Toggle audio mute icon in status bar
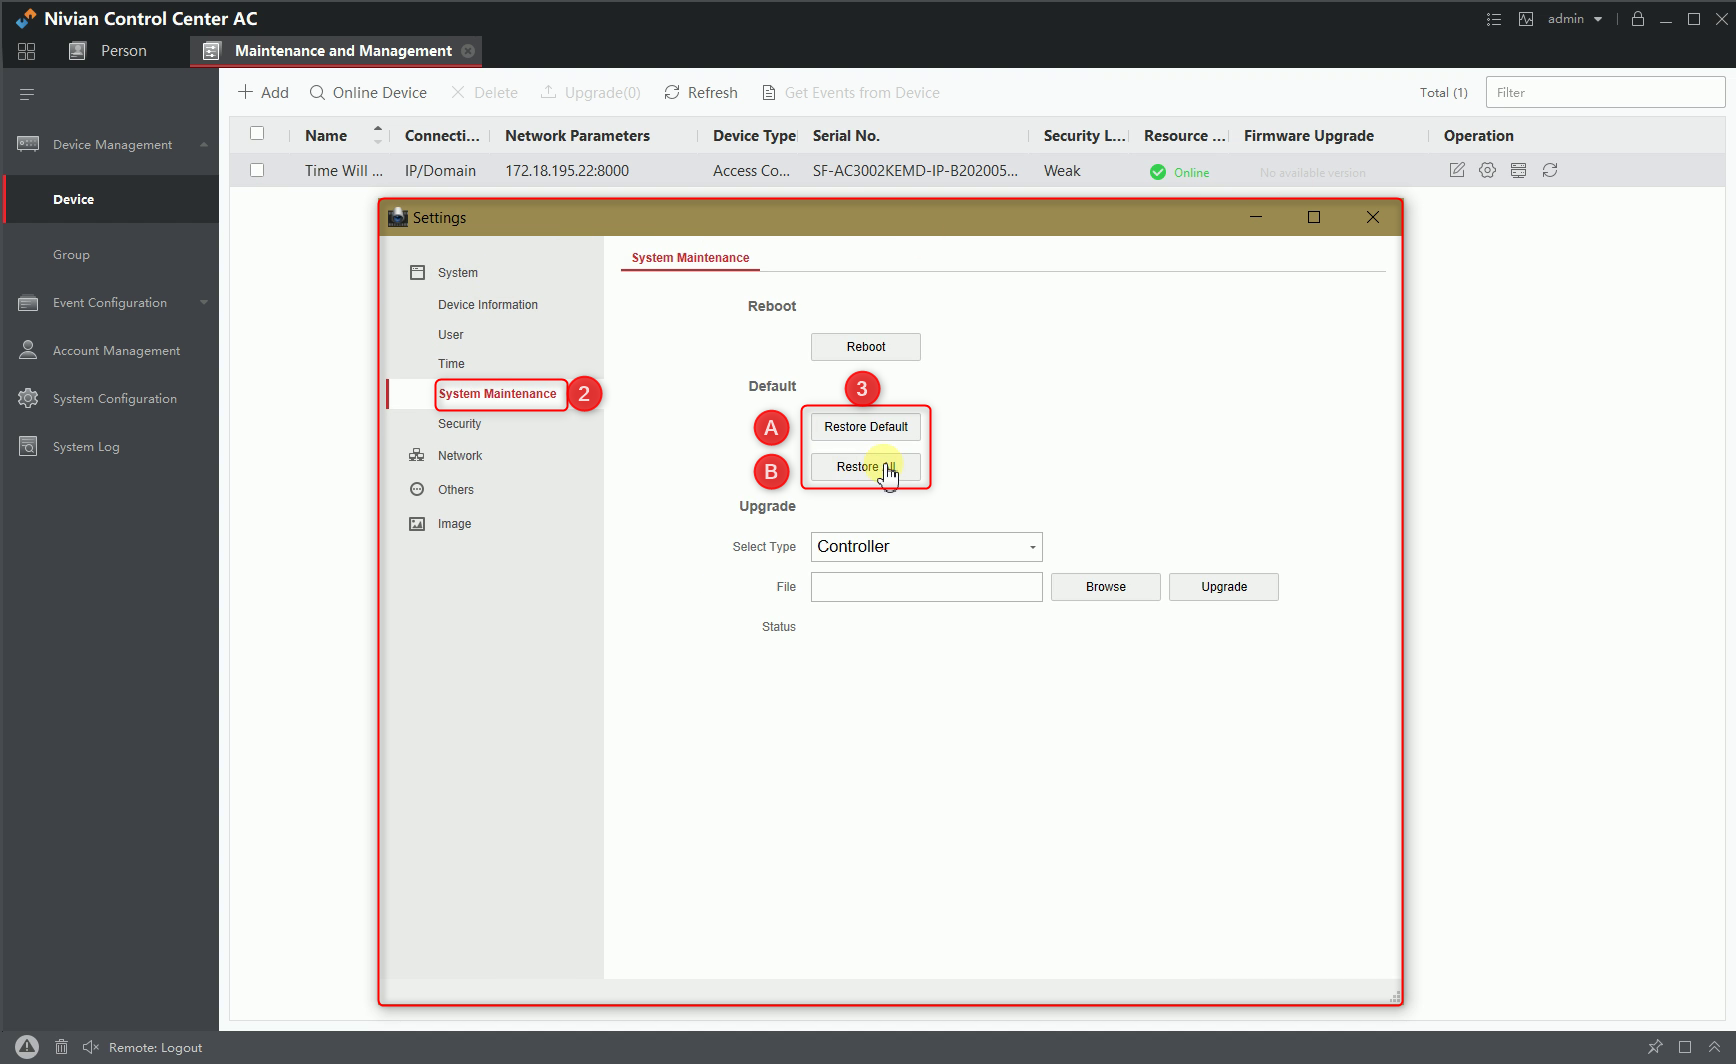This screenshot has height=1064, width=1736. pyautogui.click(x=91, y=1047)
